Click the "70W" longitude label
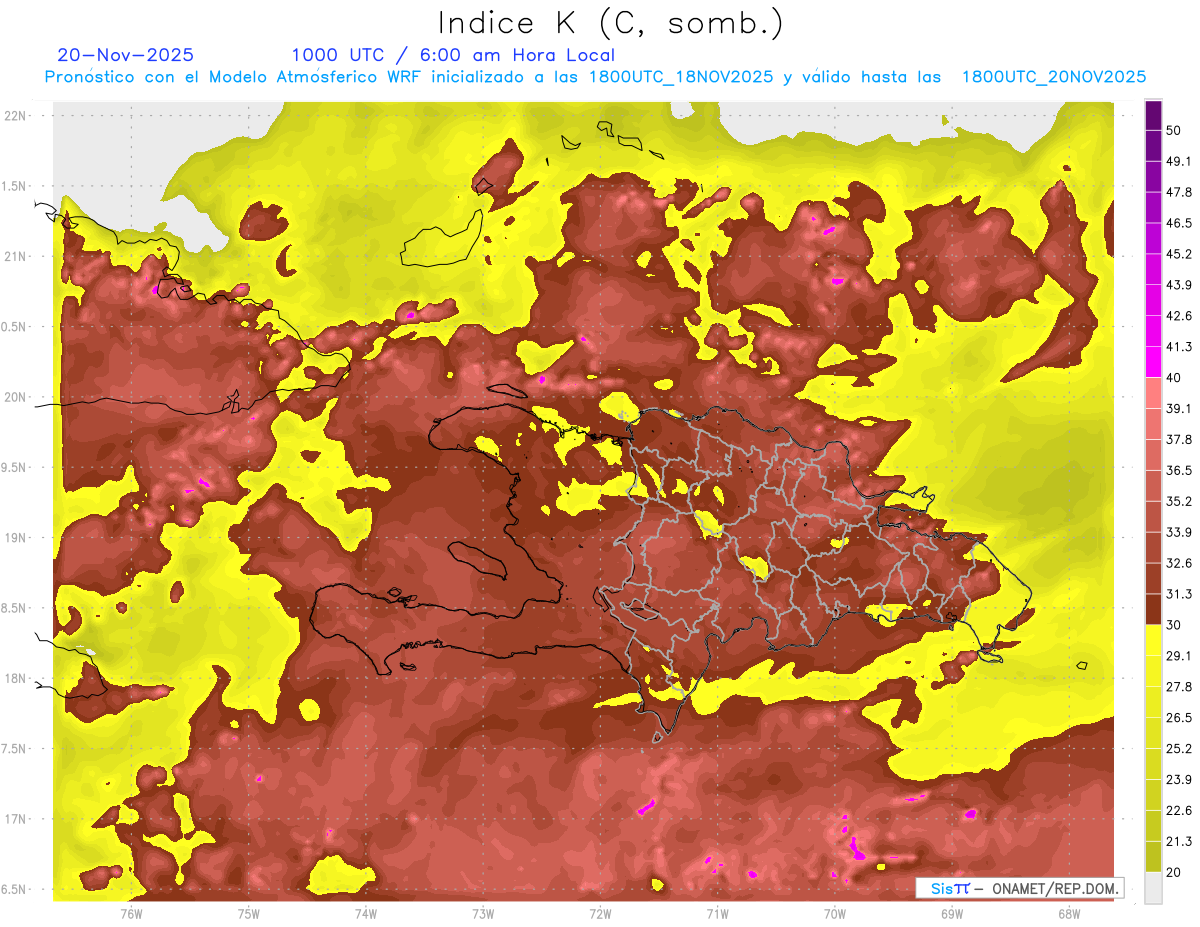This screenshot has width=1200, height=927. [835, 913]
